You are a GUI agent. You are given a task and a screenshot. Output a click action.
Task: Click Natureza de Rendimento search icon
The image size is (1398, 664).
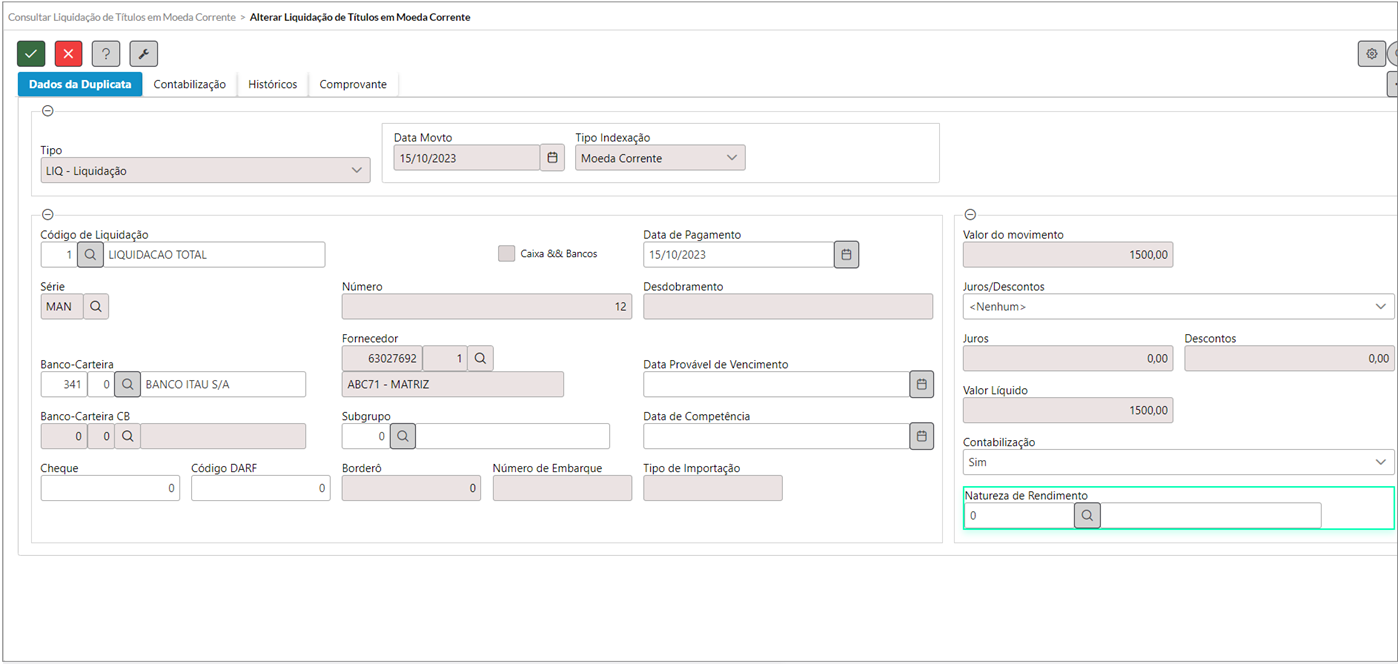1087,516
